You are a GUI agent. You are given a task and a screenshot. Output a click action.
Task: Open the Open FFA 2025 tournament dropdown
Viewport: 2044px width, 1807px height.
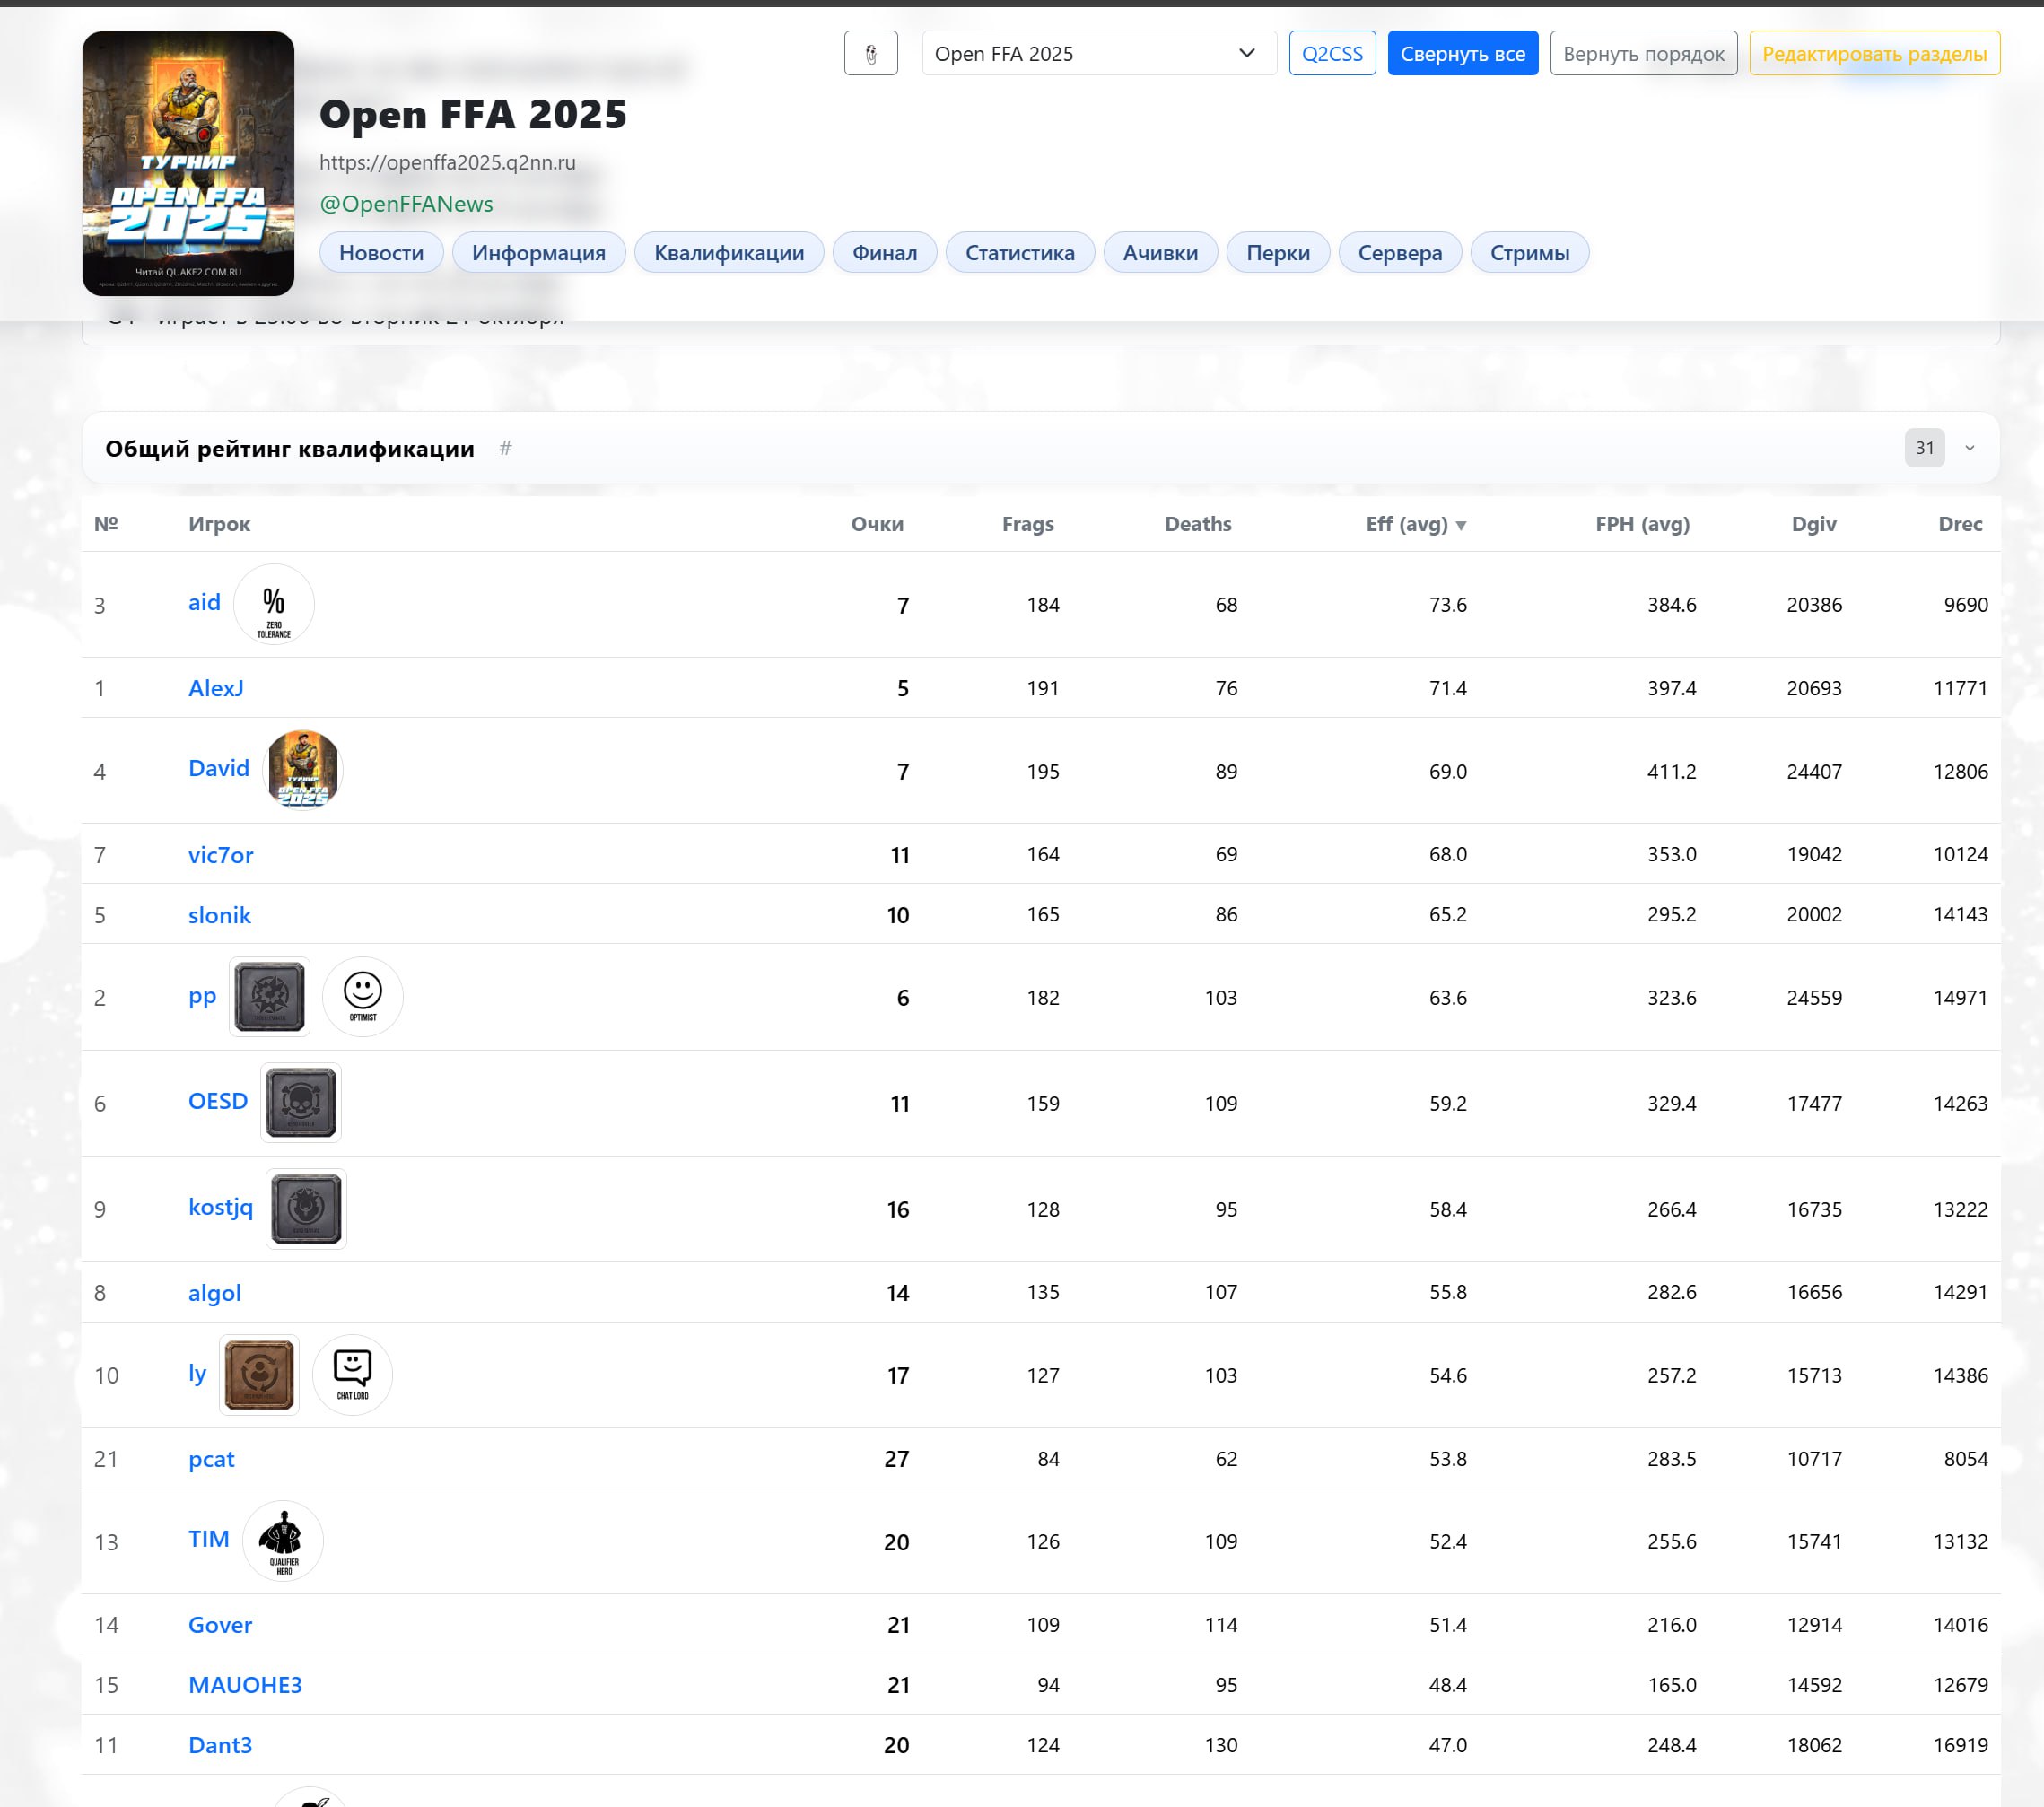click(x=1098, y=53)
